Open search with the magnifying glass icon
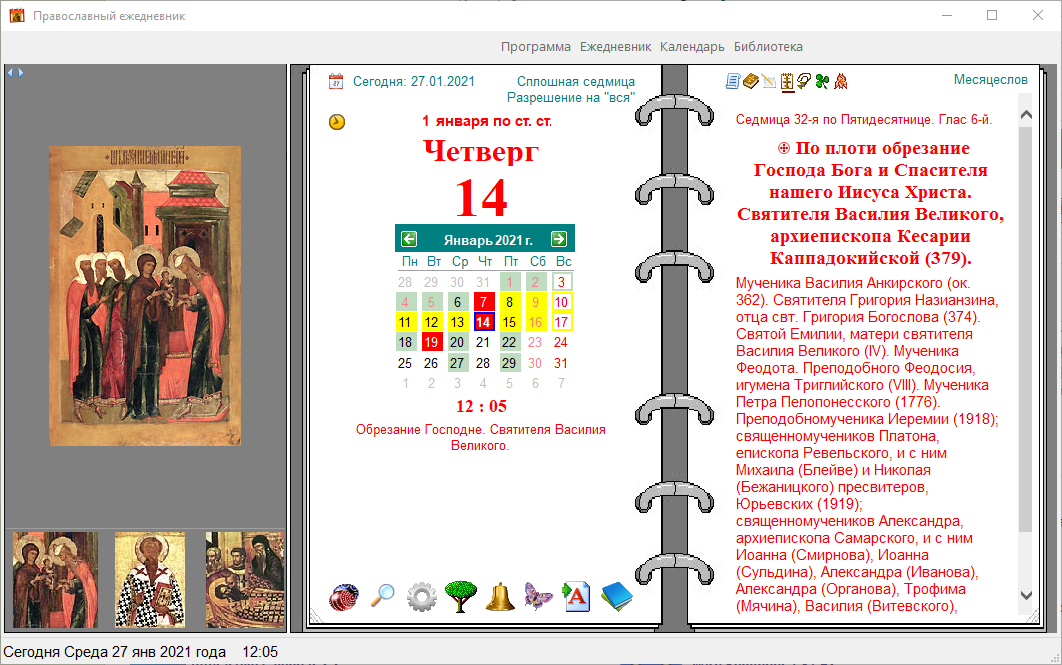 (x=383, y=596)
